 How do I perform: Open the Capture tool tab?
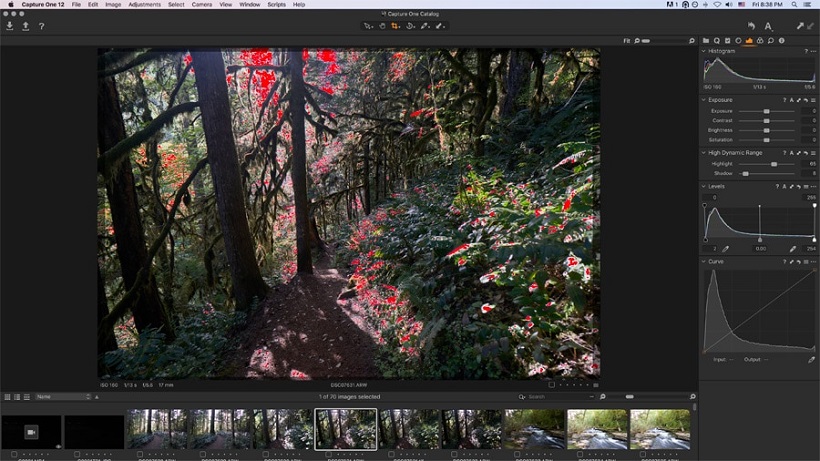(x=716, y=40)
